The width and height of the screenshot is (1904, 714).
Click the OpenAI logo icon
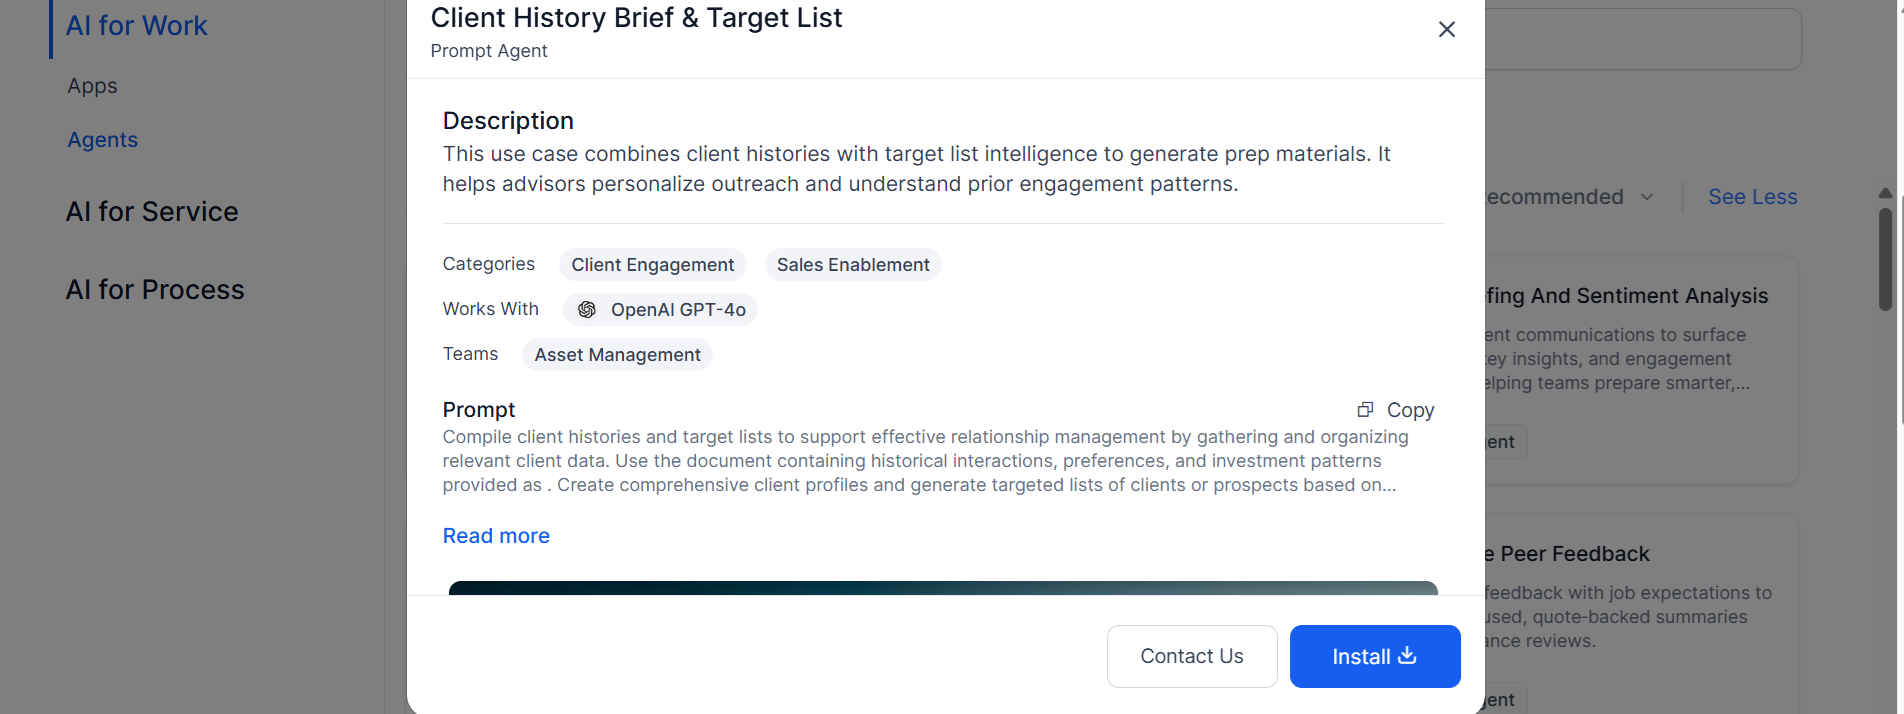click(x=587, y=310)
